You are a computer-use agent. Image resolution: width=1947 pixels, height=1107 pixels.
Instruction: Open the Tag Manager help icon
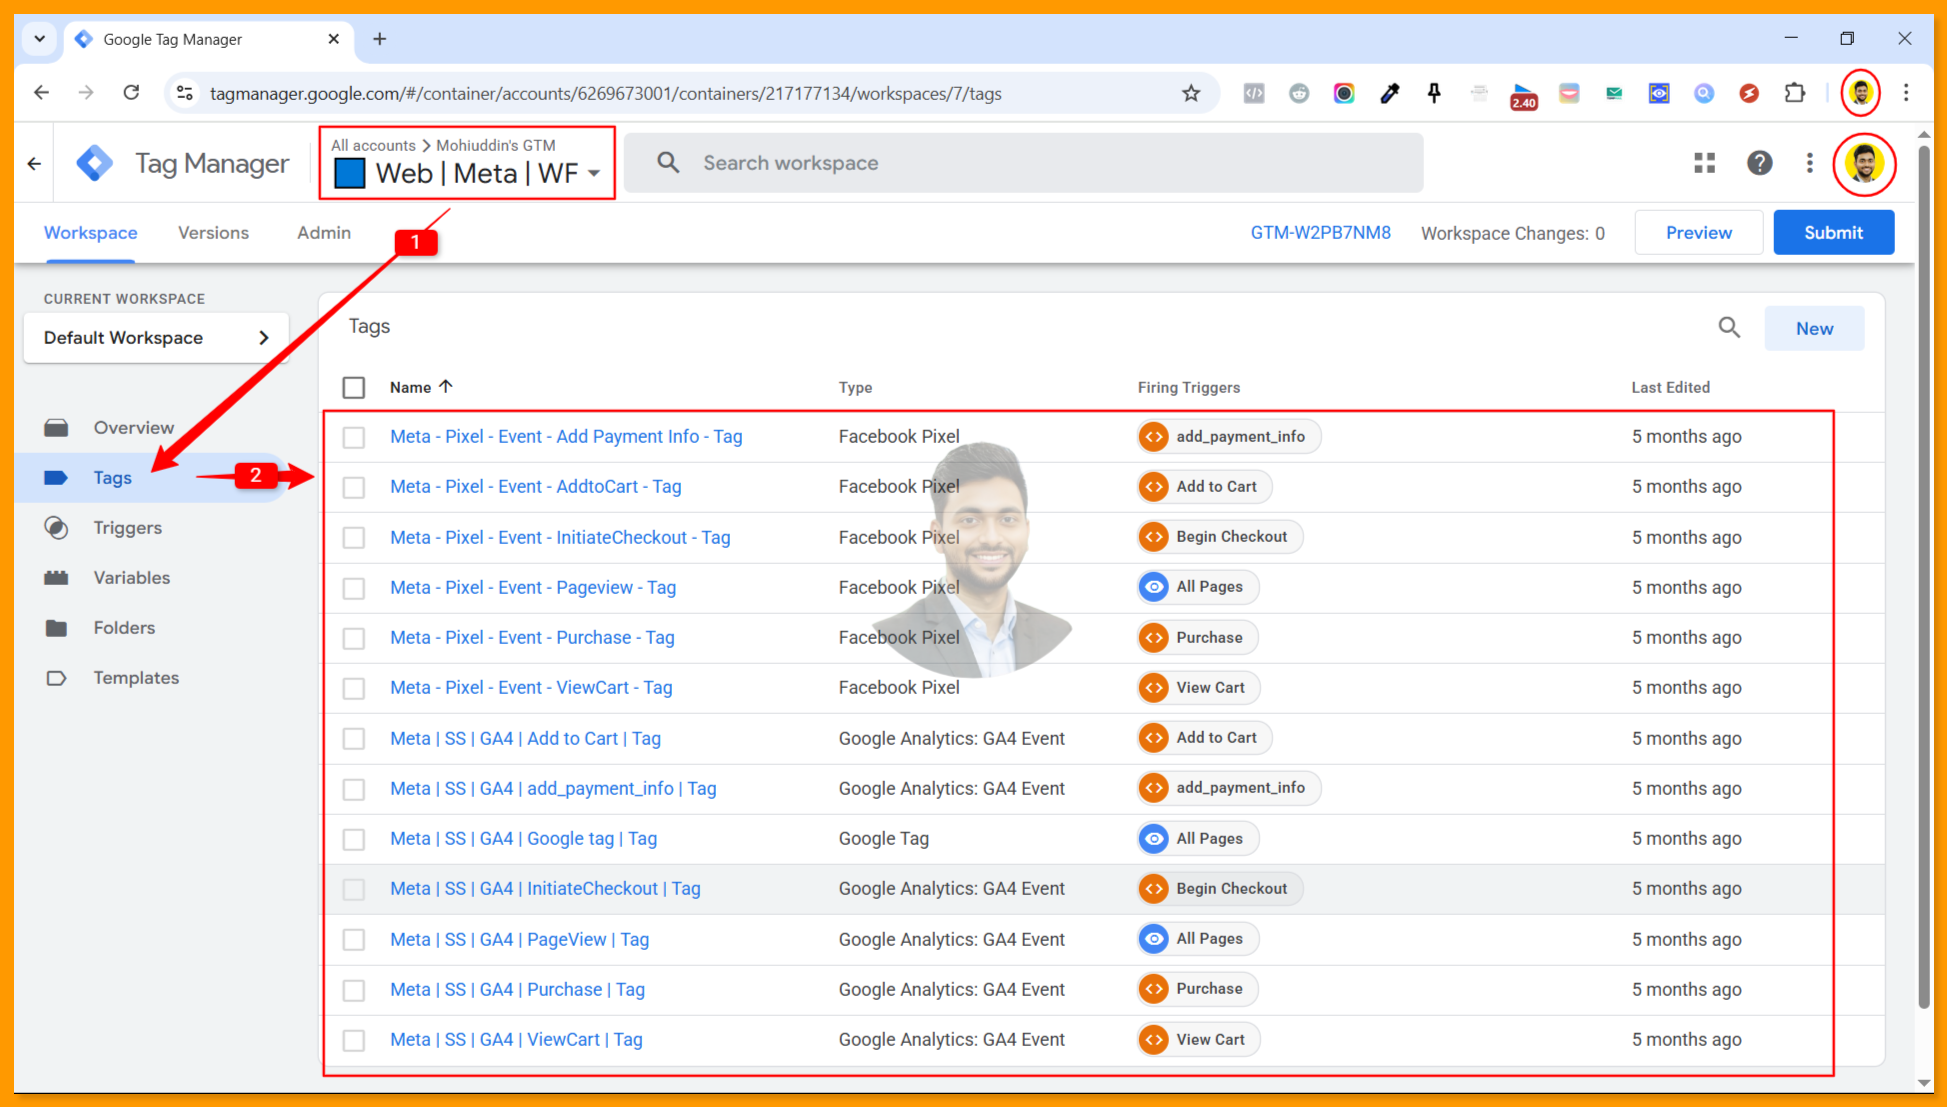click(1761, 162)
